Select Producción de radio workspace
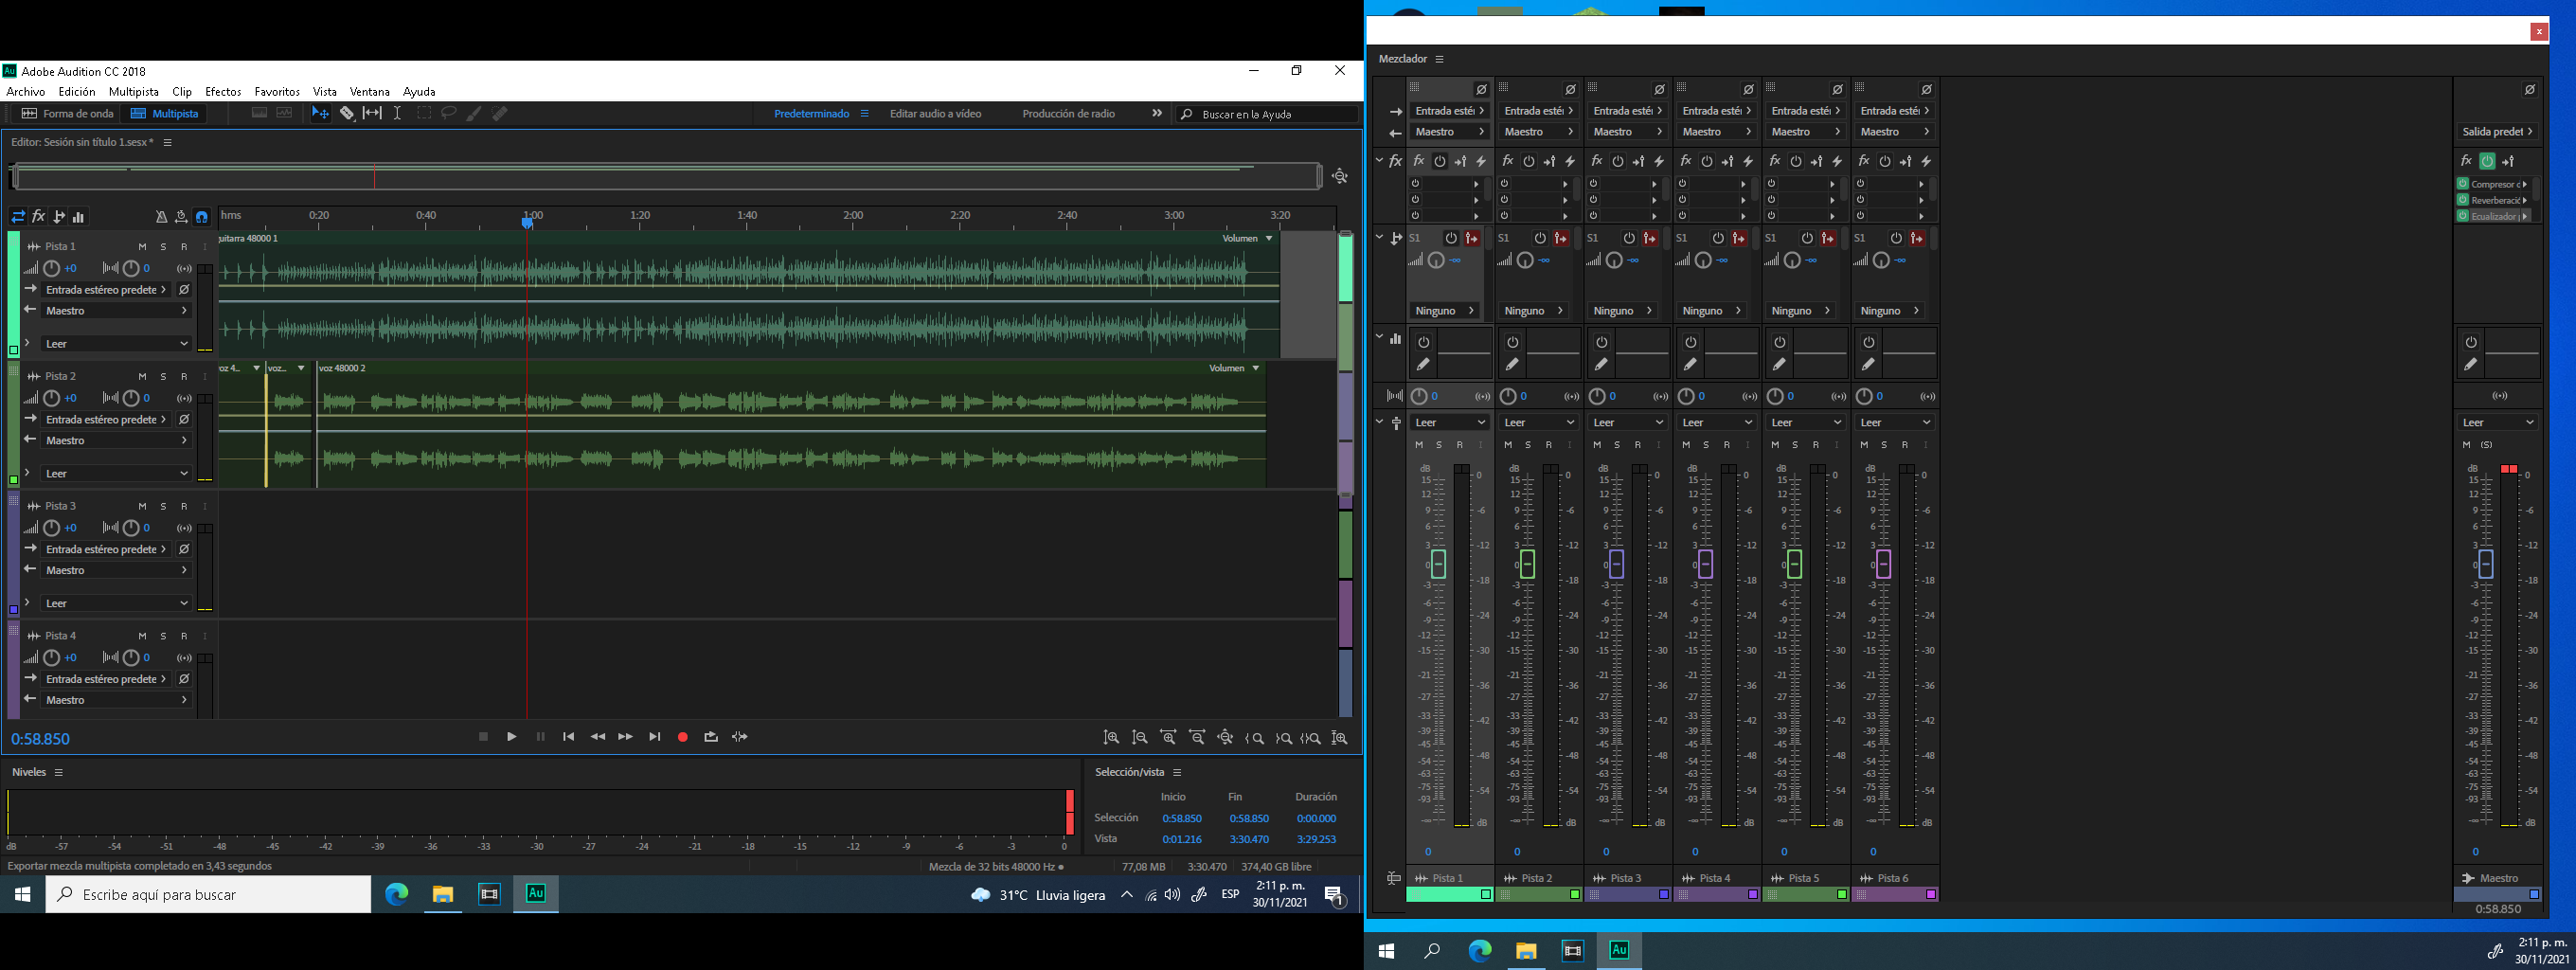Screen dimensions: 2576x970 [x=1069, y=114]
